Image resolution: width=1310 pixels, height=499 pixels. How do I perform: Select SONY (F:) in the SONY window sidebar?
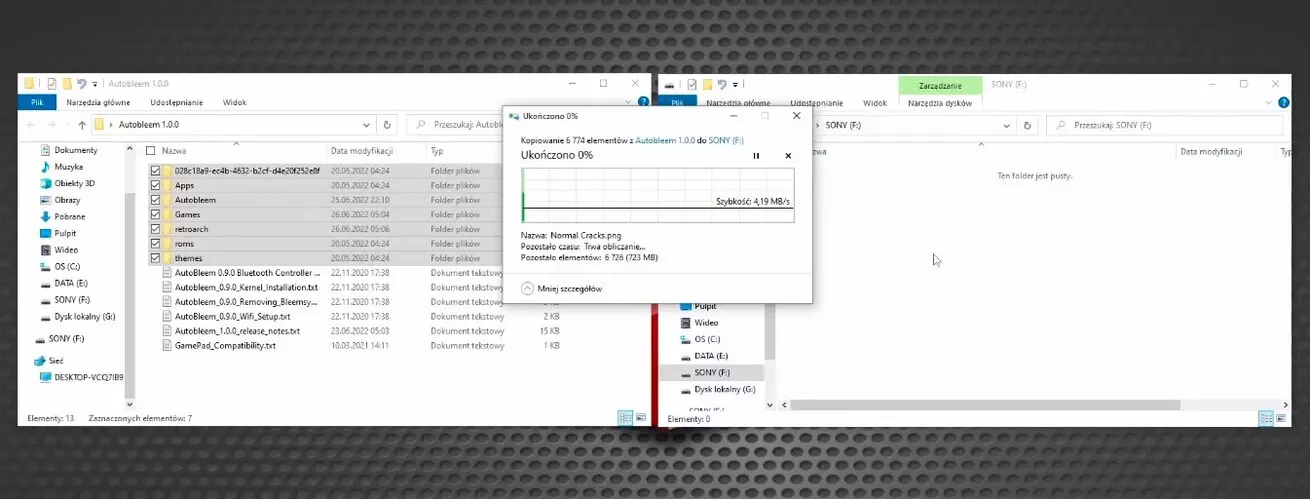pyautogui.click(x=714, y=372)
